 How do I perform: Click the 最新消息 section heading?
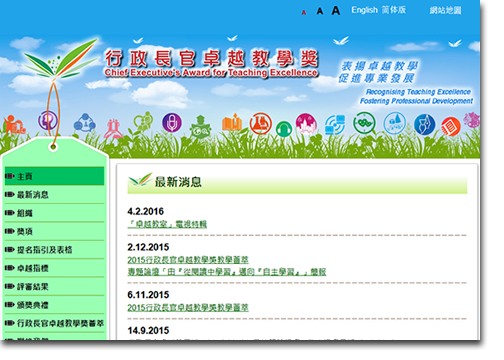pyautogui.click(x=178, y=182)
